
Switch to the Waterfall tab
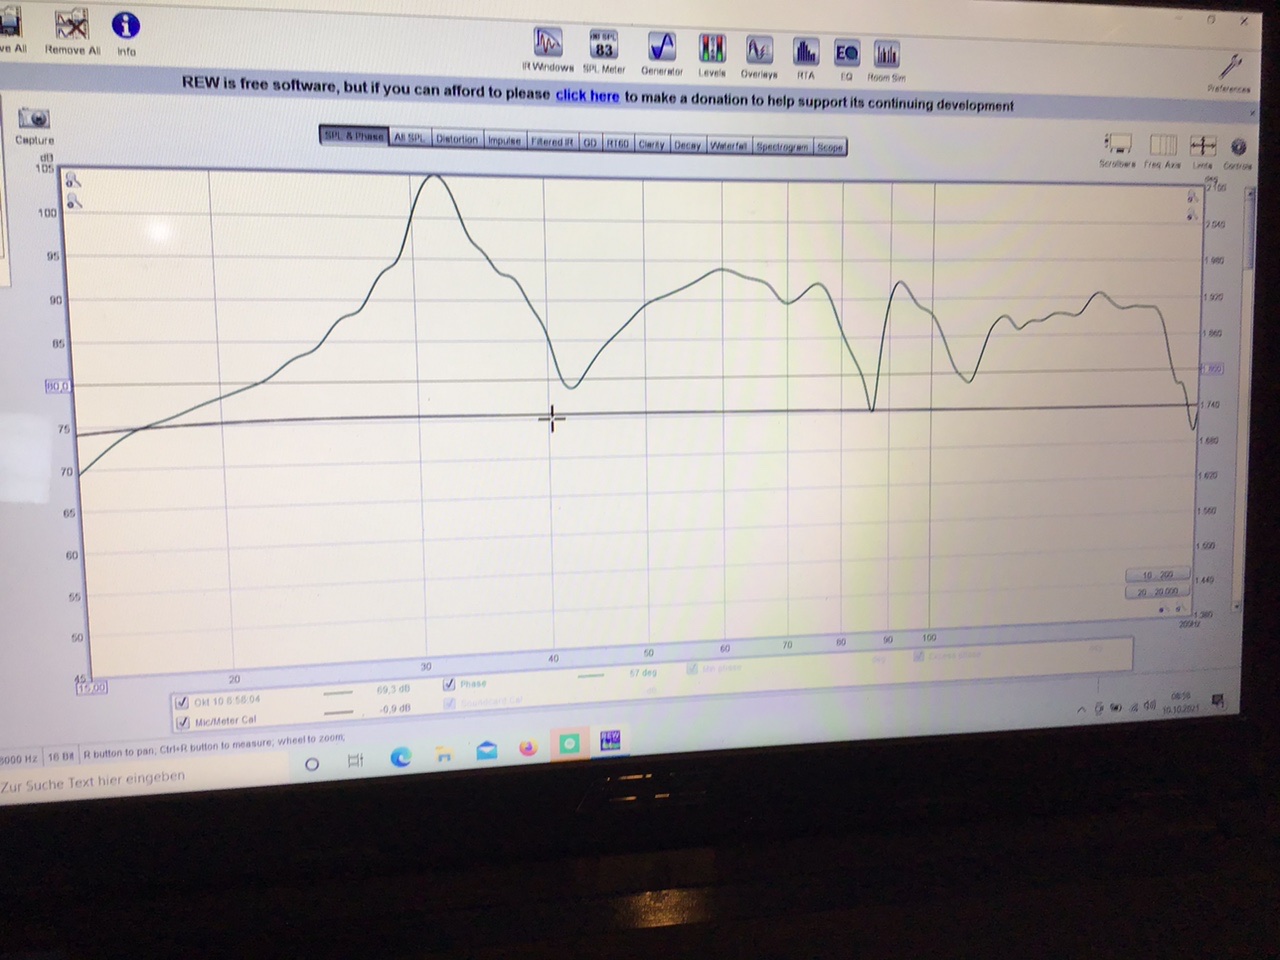point(728,145)
